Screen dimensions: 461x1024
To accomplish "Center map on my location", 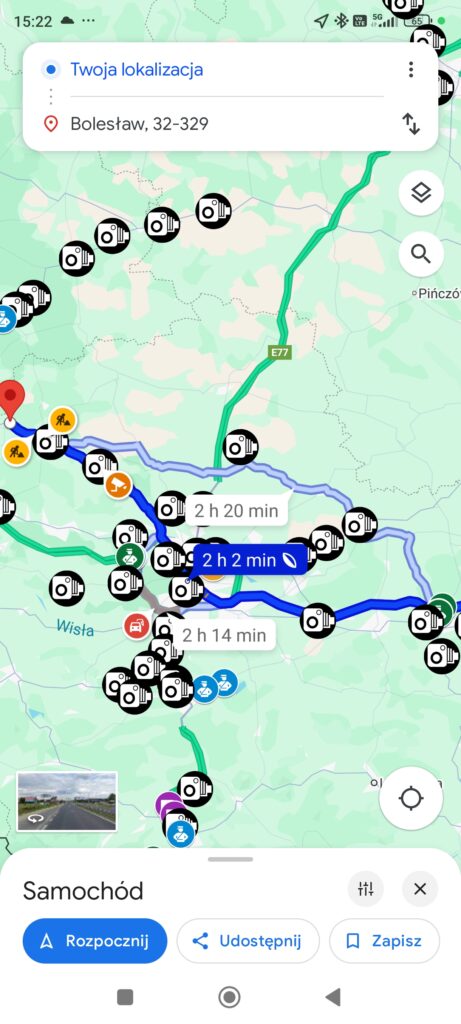I will 411,798.
